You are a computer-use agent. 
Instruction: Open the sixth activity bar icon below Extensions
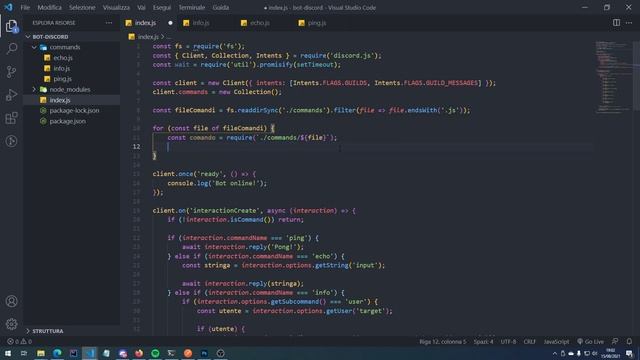(x=11, y=141)
